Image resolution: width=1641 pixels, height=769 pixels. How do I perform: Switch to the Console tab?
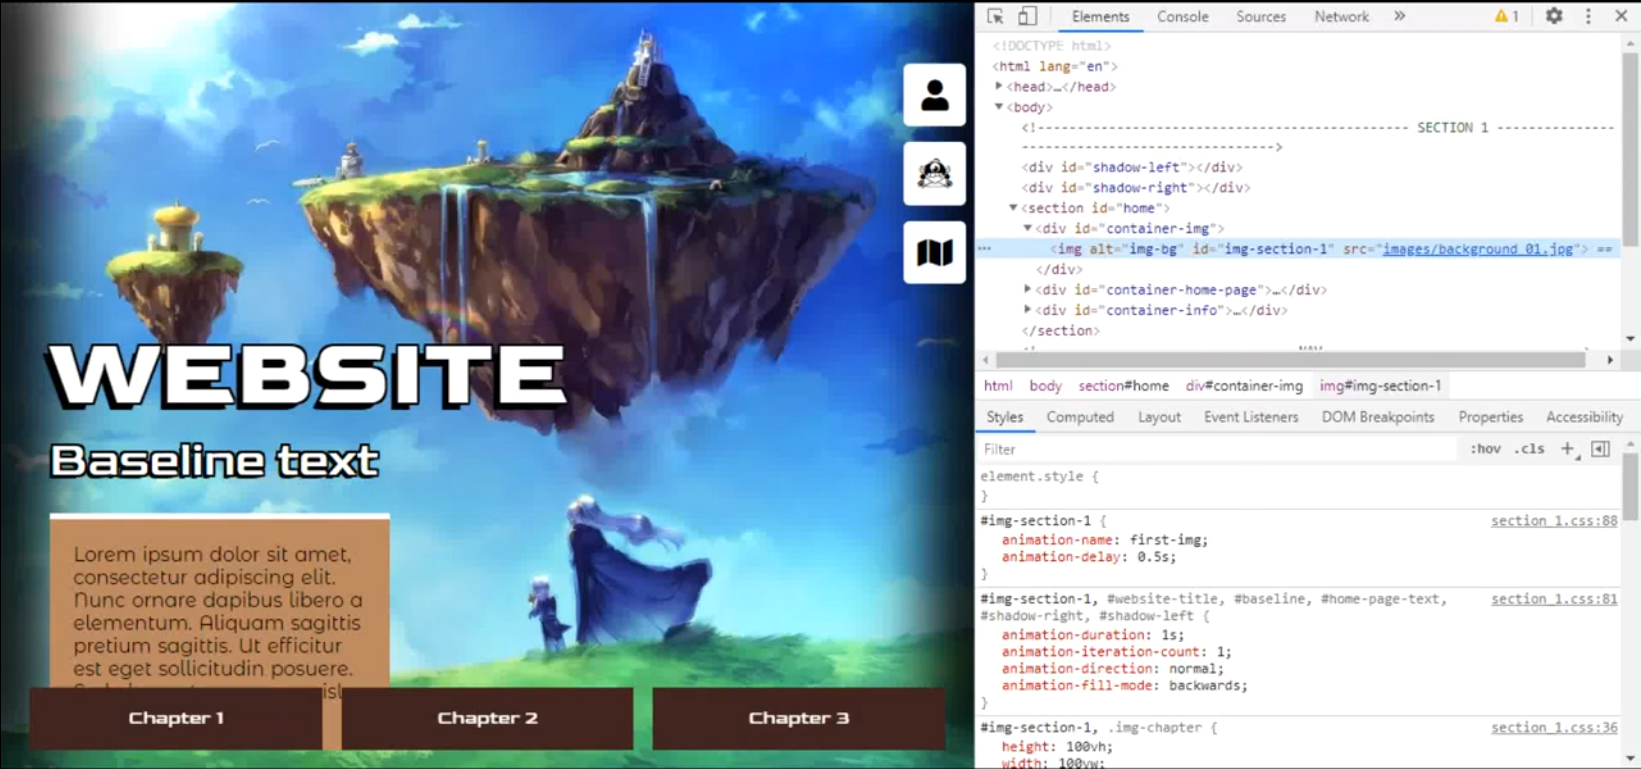tap(1182, 17)
